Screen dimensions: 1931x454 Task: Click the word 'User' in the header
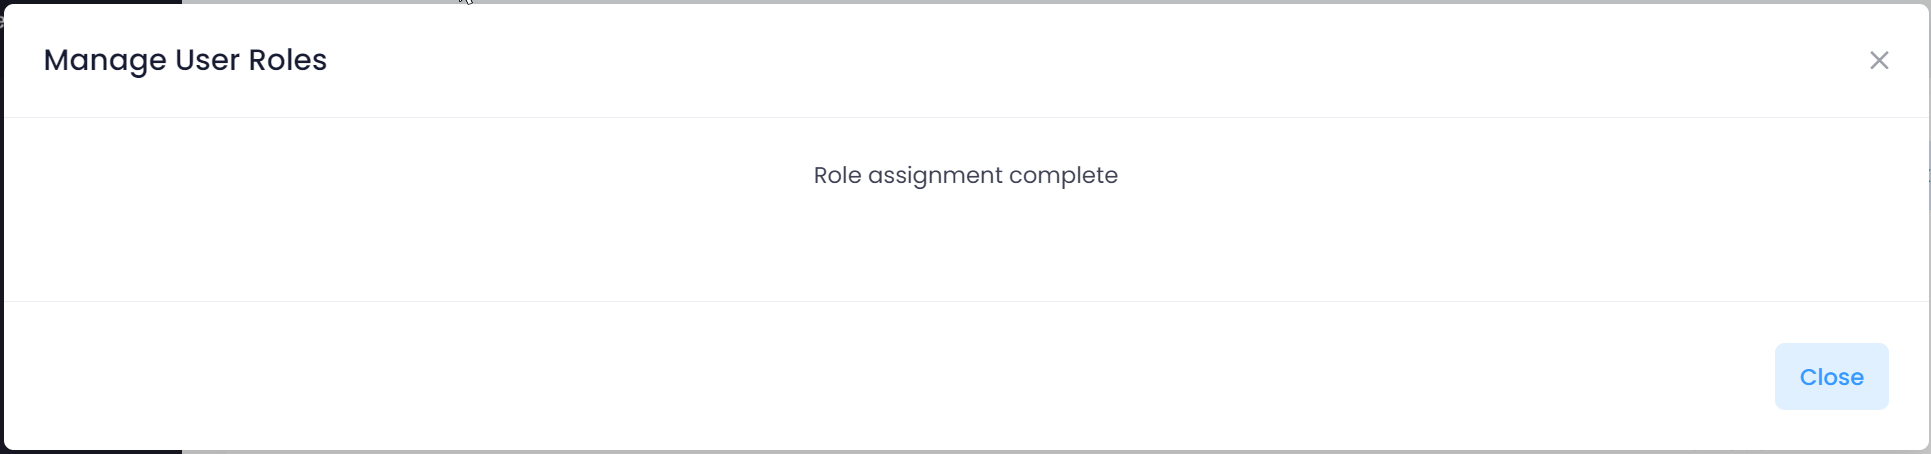(x=207, y=60)
